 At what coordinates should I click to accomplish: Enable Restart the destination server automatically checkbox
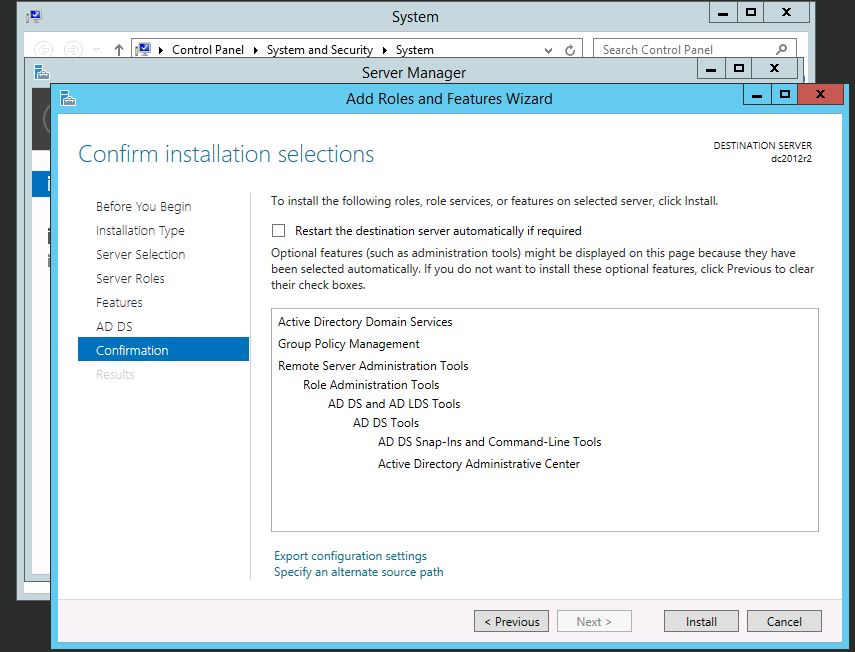[278, 231]
